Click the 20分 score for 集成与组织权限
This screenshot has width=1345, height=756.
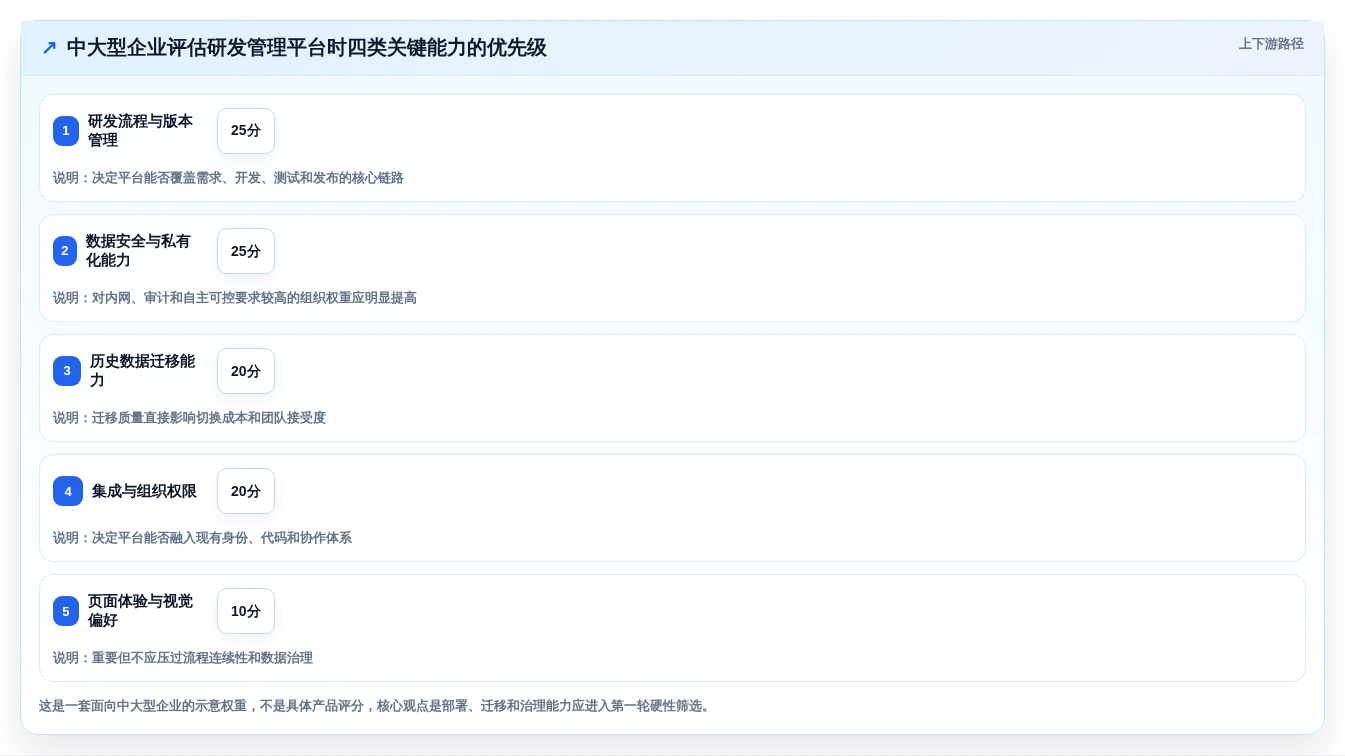coord(246,491)
